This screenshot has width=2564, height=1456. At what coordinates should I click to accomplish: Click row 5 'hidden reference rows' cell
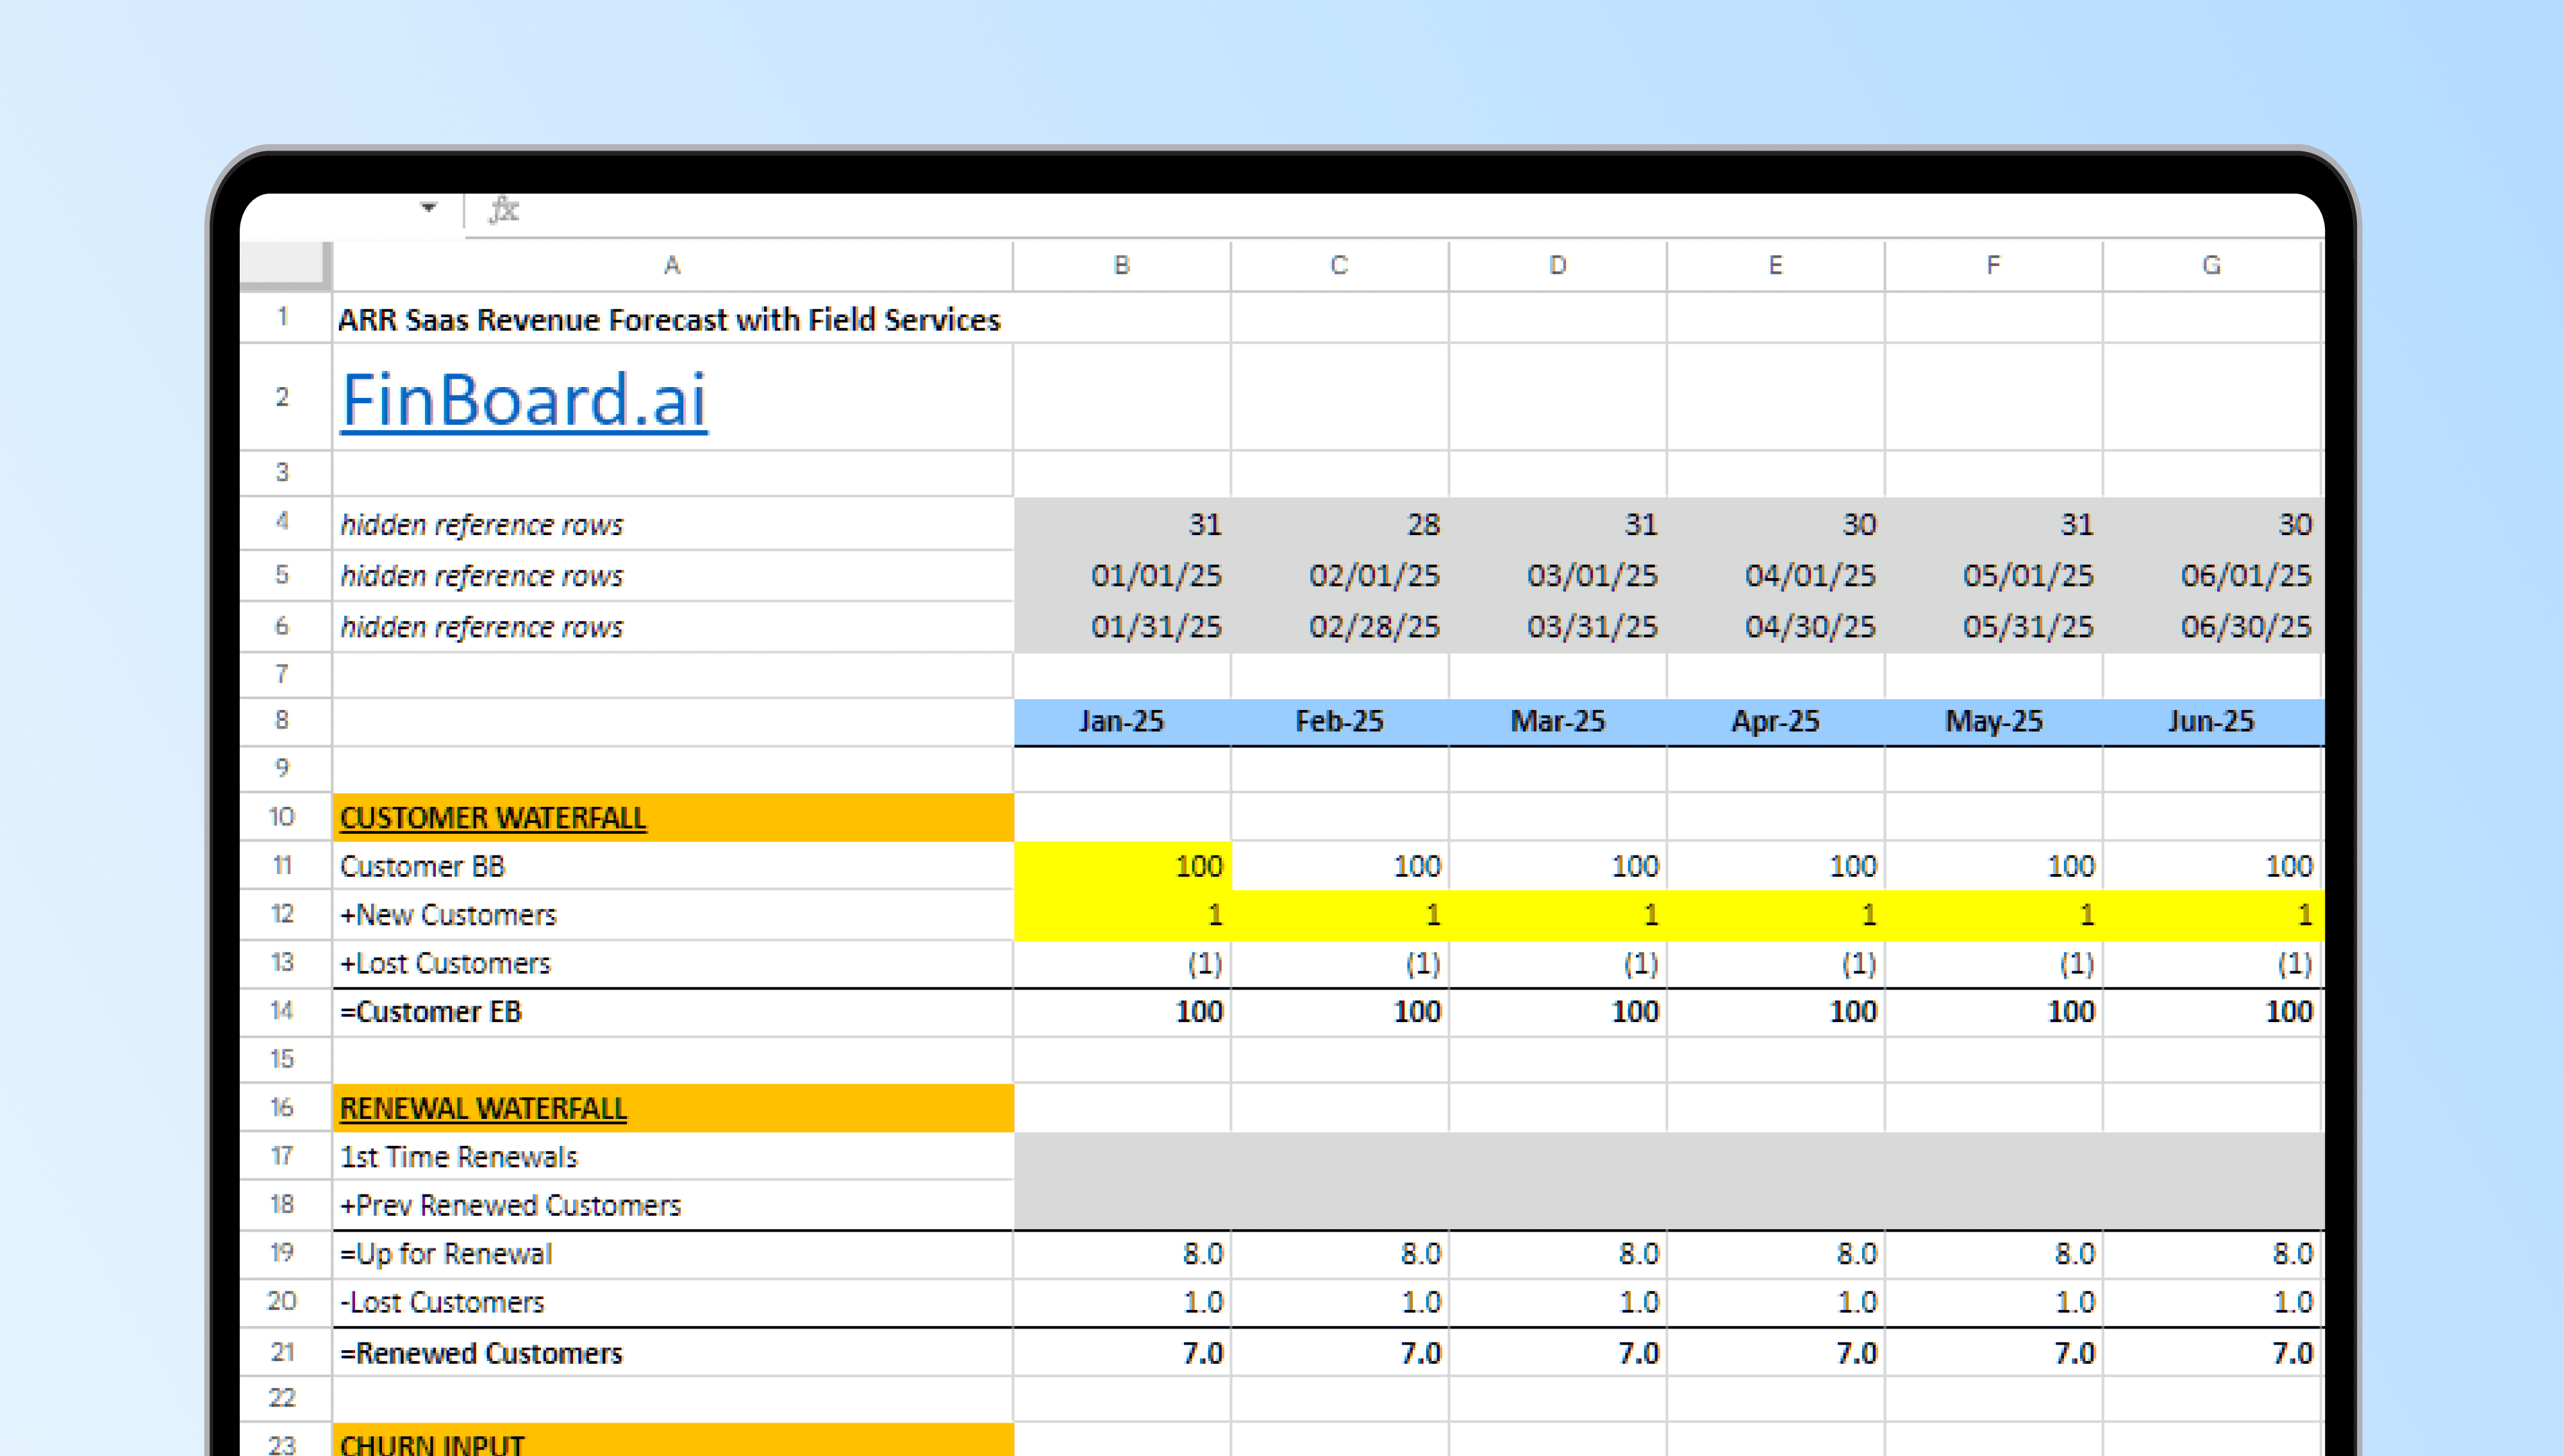point(672,575)
